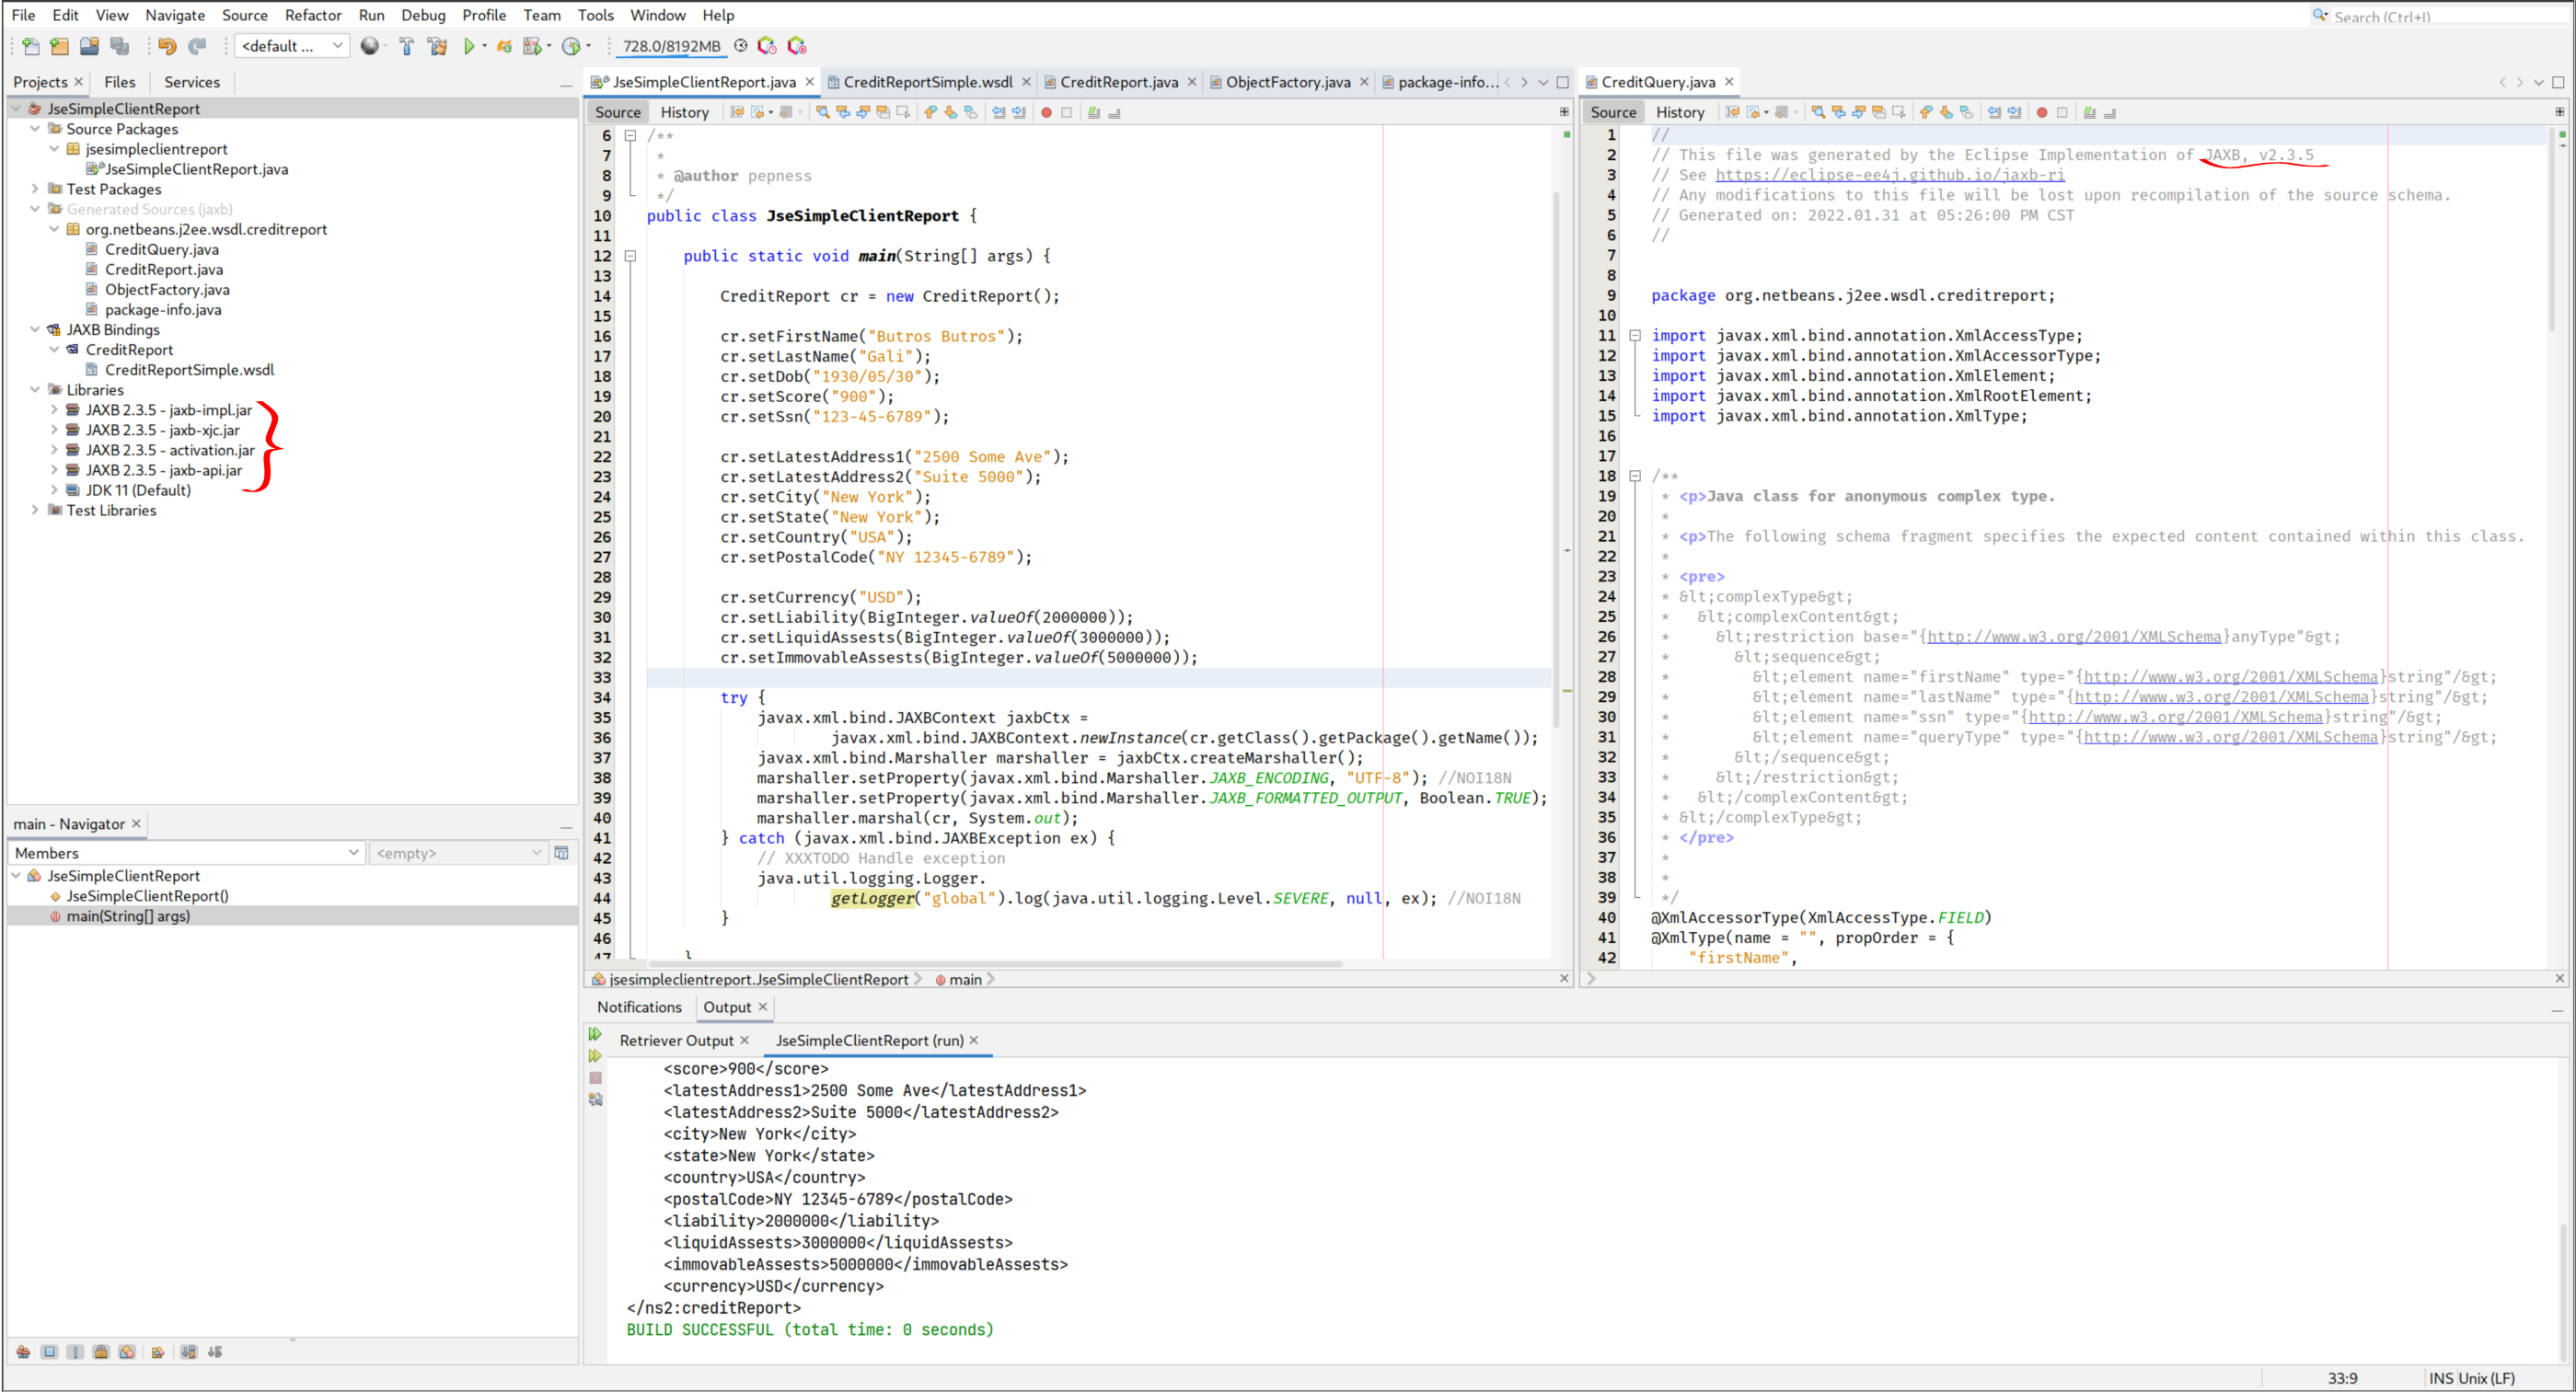2576x1392 pixels.
Task: Open the Refactor menu
Action: (313, 15)
